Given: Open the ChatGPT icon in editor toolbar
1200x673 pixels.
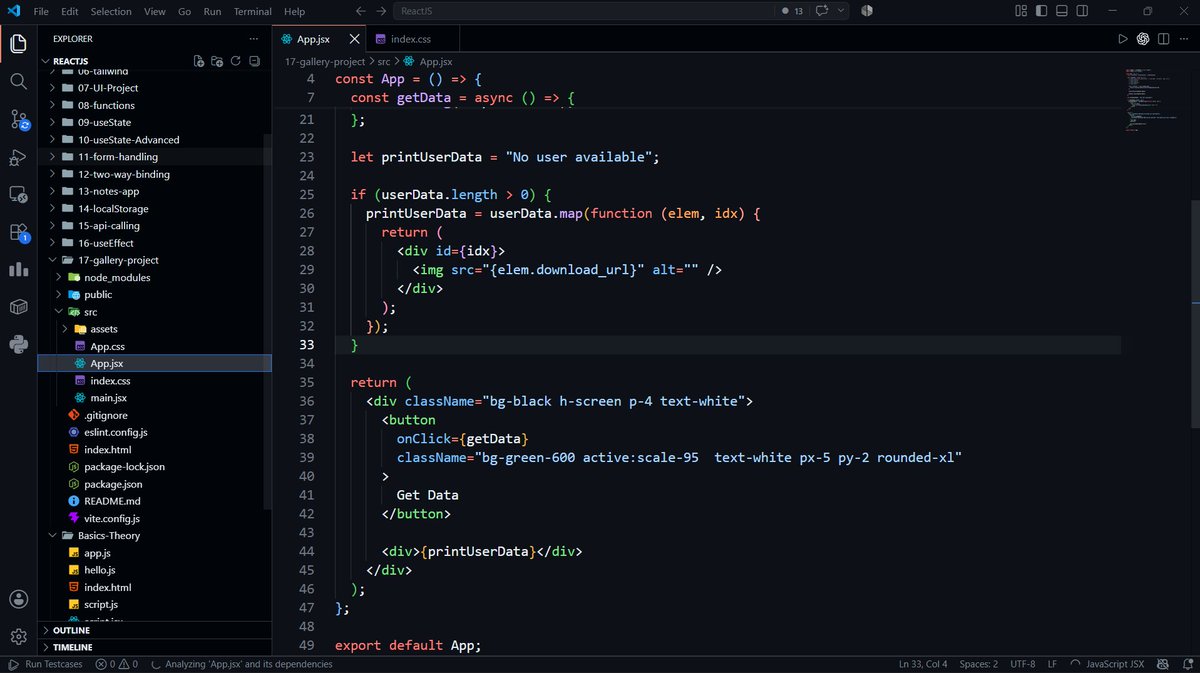Looking at the screenshot, I should (1143, 39).
